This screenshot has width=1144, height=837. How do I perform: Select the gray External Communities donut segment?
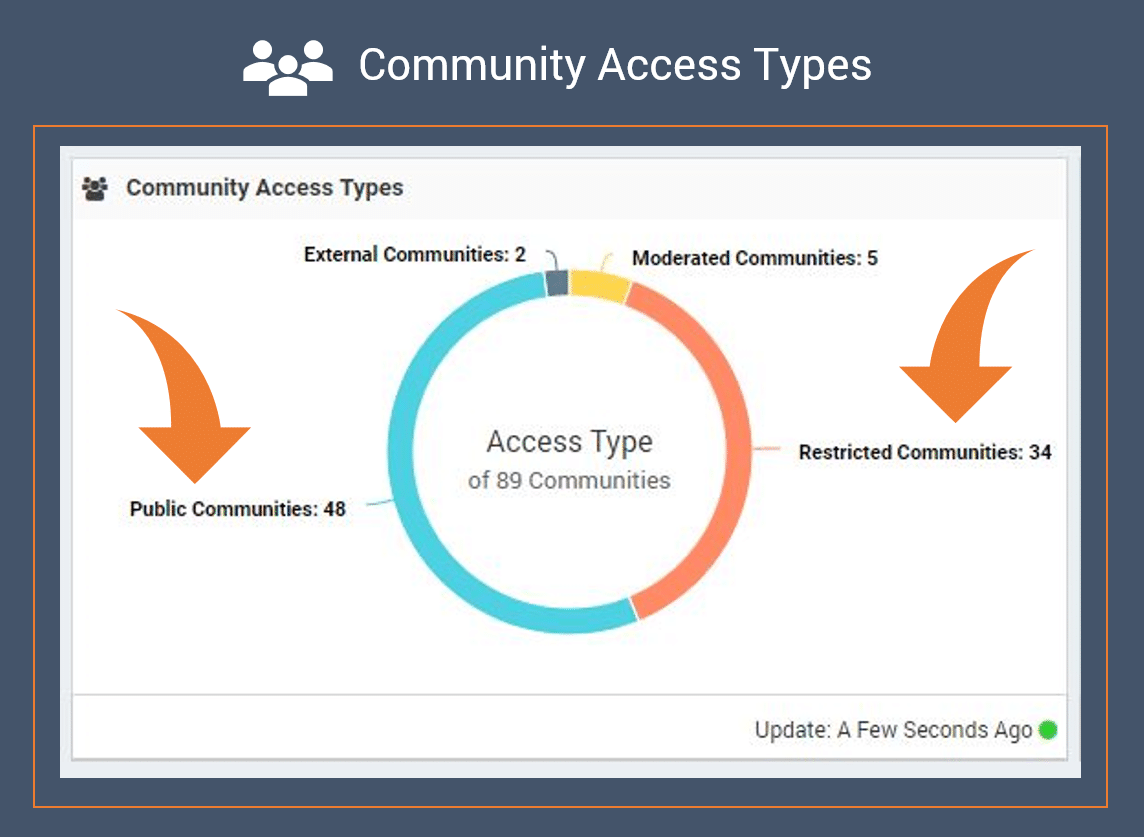pos(557,283)
